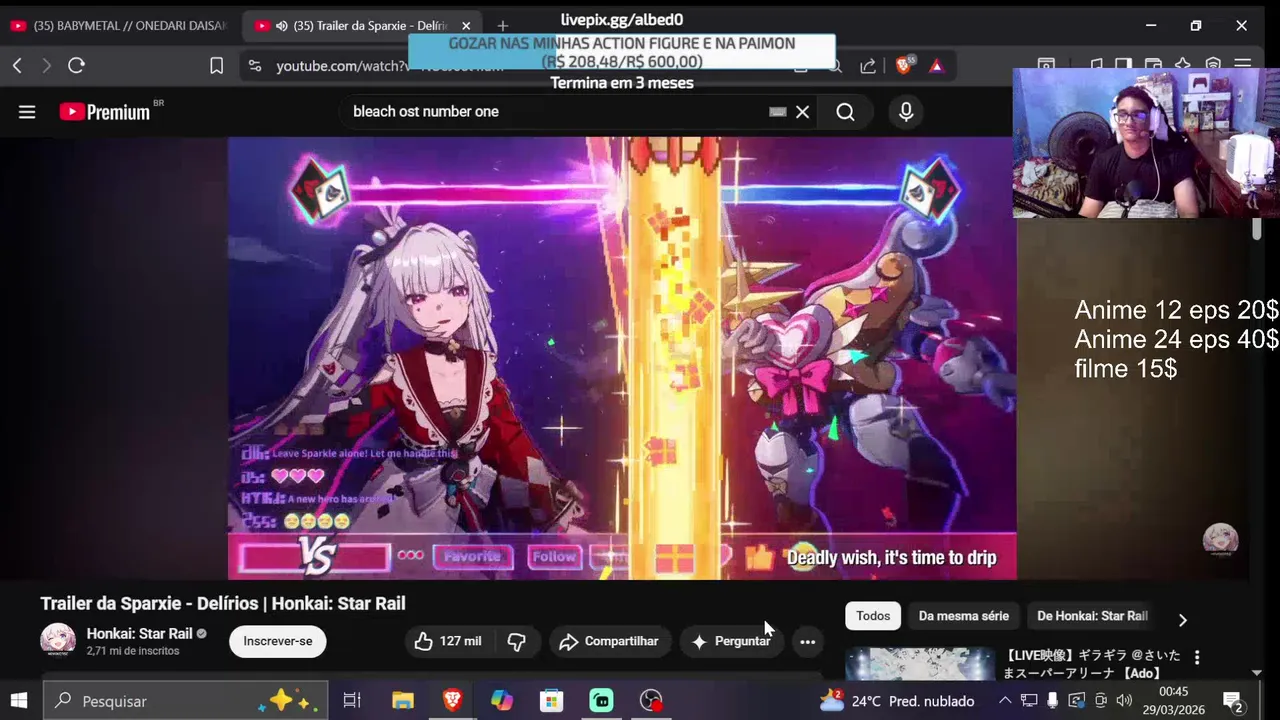Open Brave Shields lion icon

904,66
